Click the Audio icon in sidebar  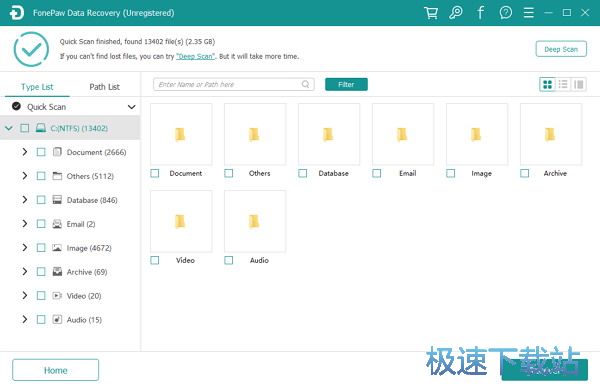[57, 319]
